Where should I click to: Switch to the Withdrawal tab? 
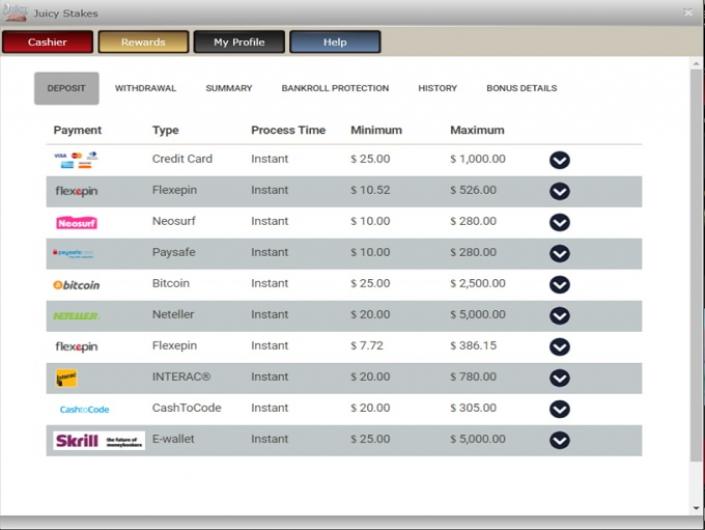[x=145, y=88]
